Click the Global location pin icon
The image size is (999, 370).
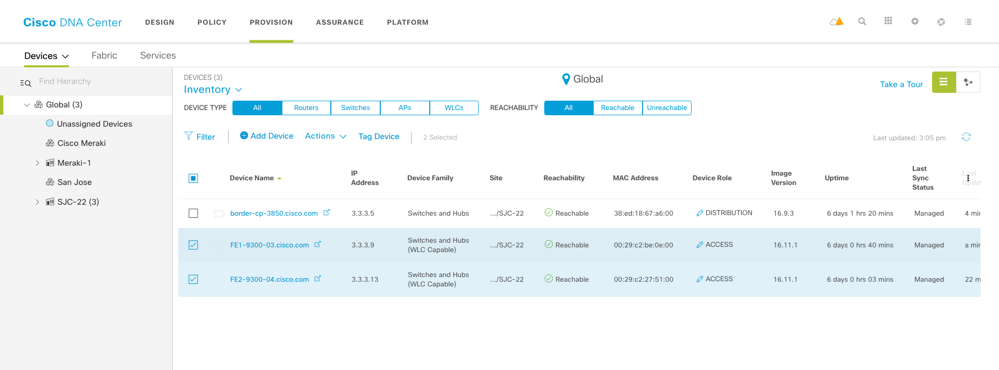click(565, 80)
